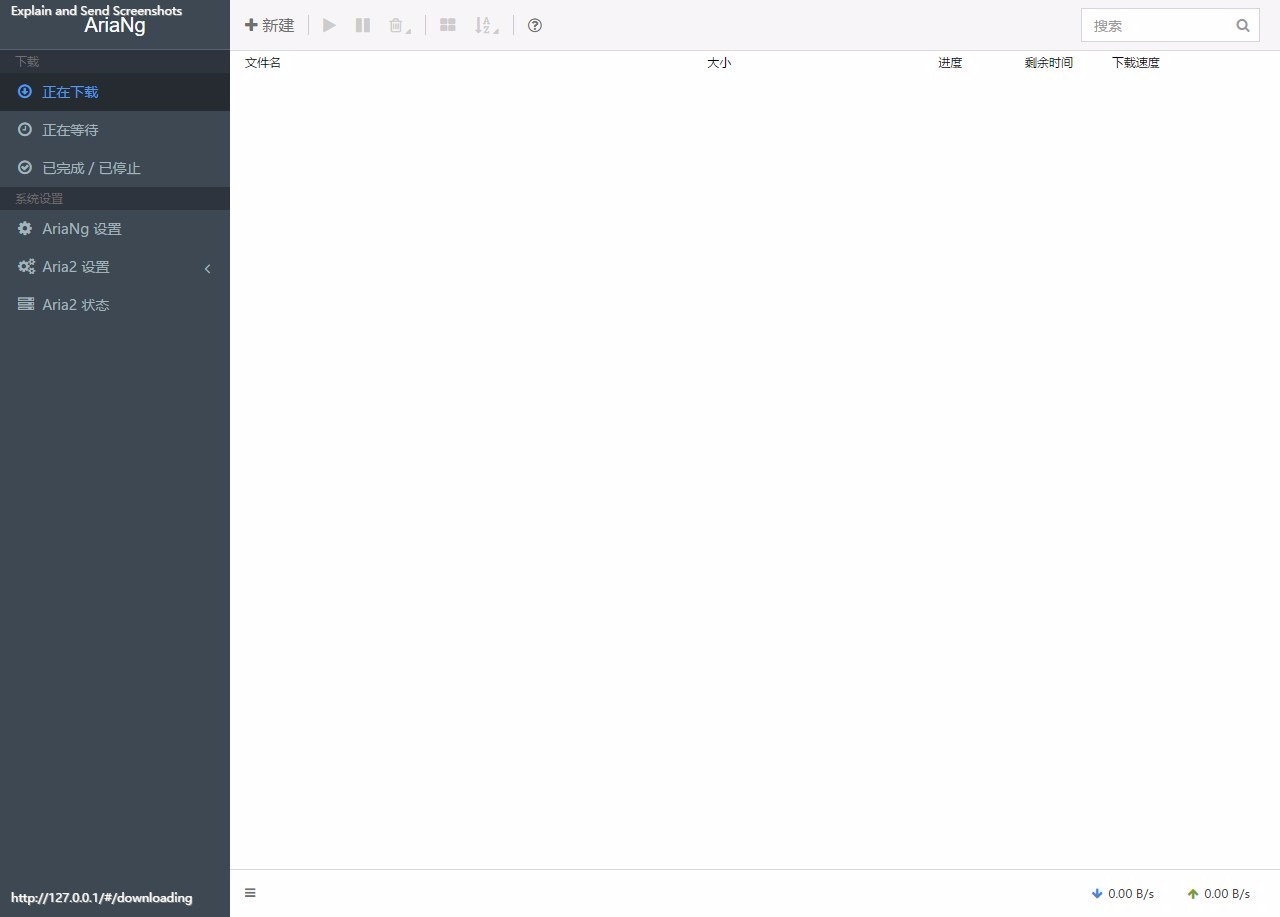Select all tasks using the grid icon
This screenshot has height=917, width=1280.
pyautogui.click(x=448, y=25)
